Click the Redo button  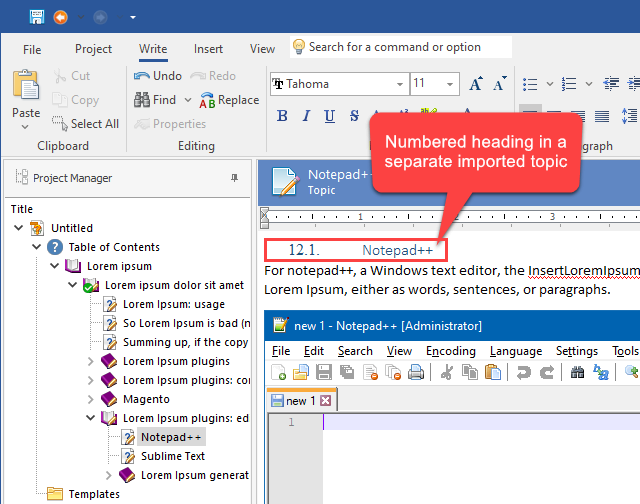coord(213,76)
